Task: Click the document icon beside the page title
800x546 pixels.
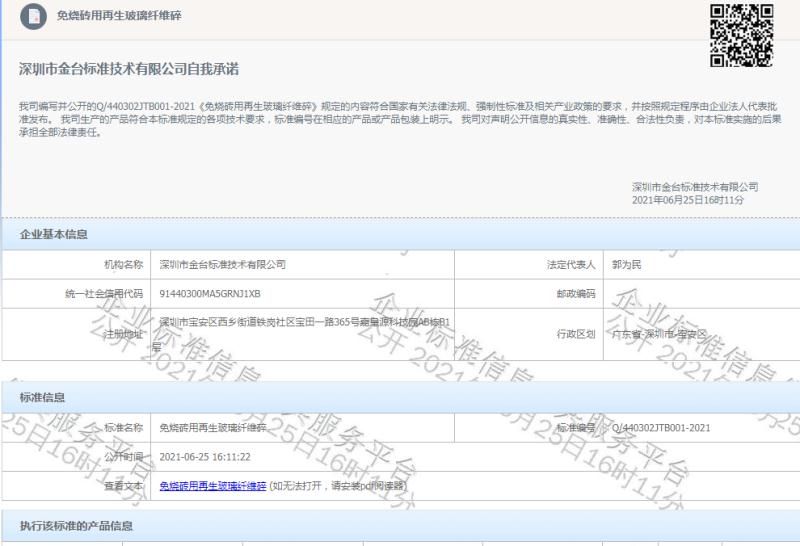Action: (x=33, y=16)
